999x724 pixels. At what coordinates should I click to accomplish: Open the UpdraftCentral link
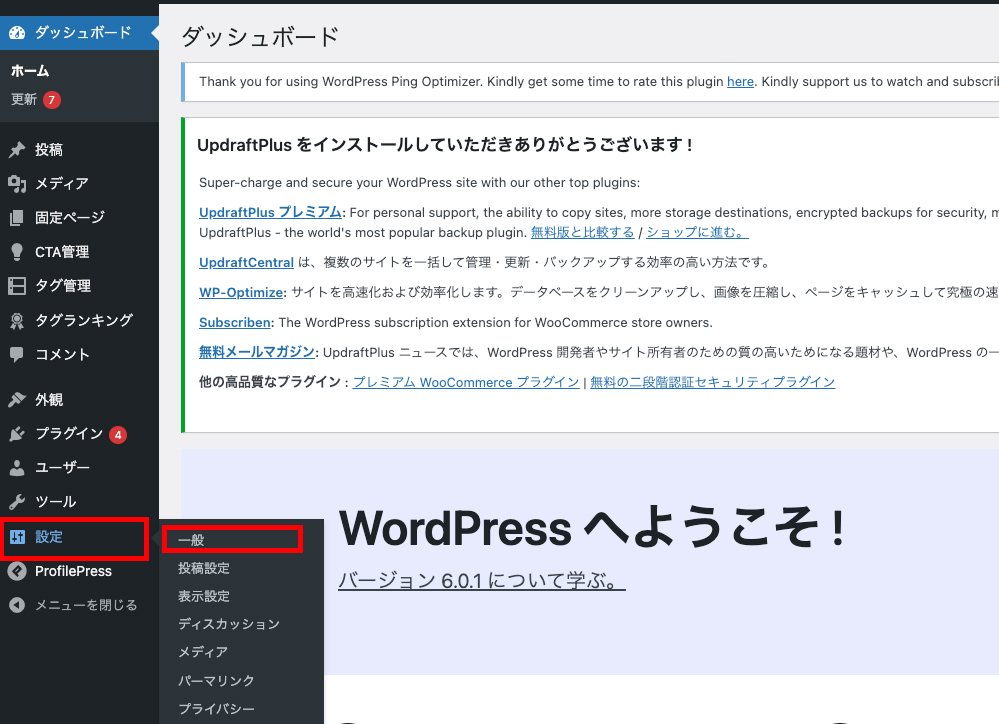[247, 263]
